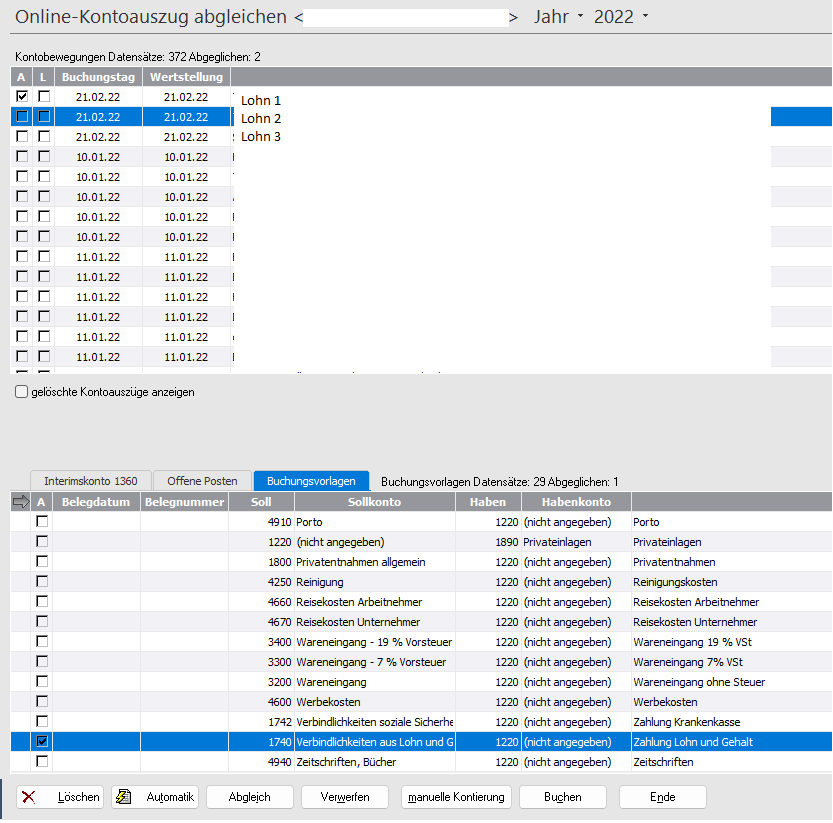Image resolution: width=833 pixels, height=823 pixels.
Task: Click the Abgleich button
Action: (x=249, y=796)
